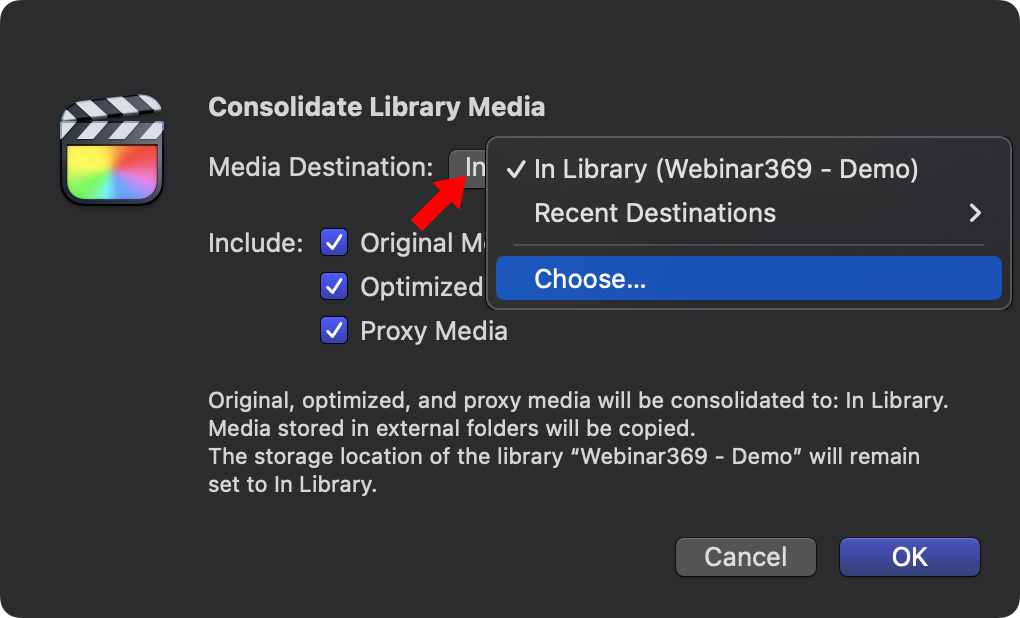This screenshot has width=1020, height=618.
Task: Toggle the Optimized Media checkbox
Action: (x=334, y=286)
